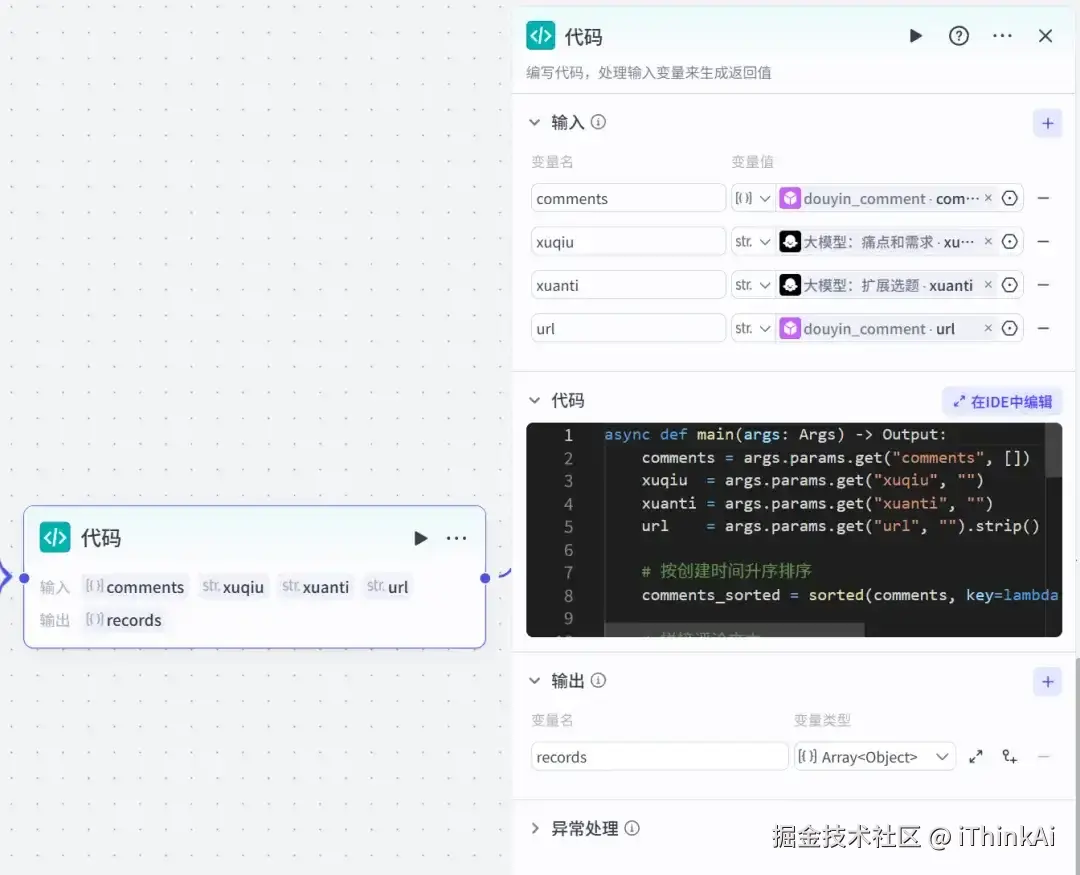Click inside the code editor line 1

coord(775,435)
